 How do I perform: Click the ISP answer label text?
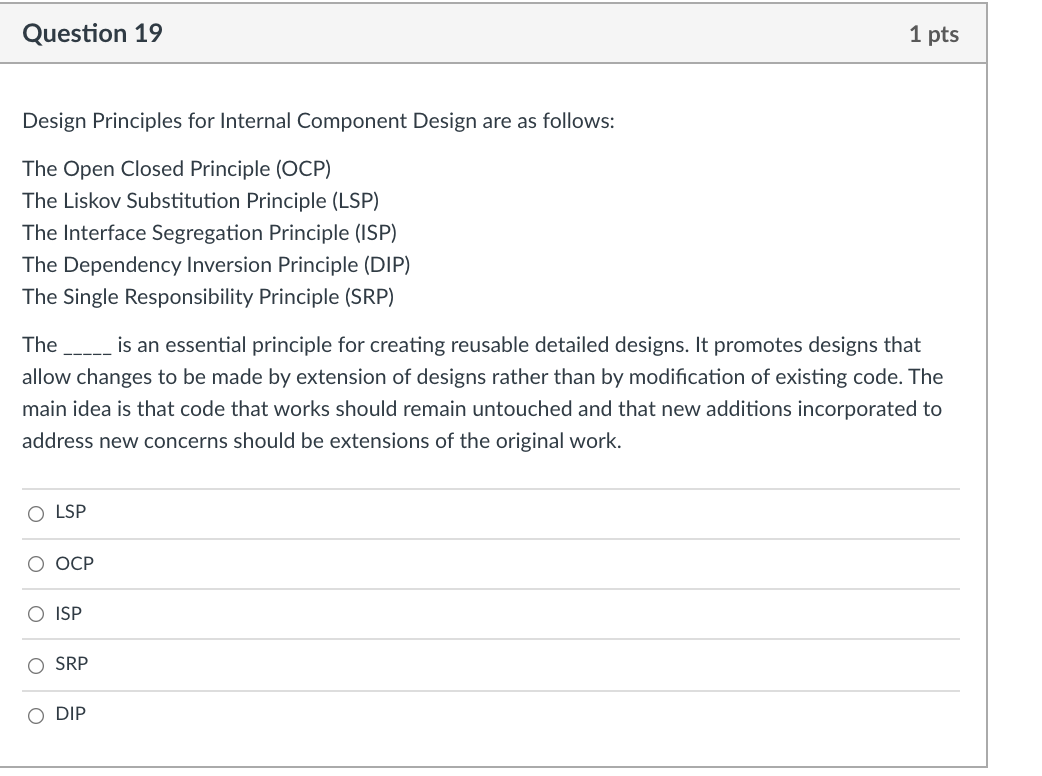[x=67, y=614]
